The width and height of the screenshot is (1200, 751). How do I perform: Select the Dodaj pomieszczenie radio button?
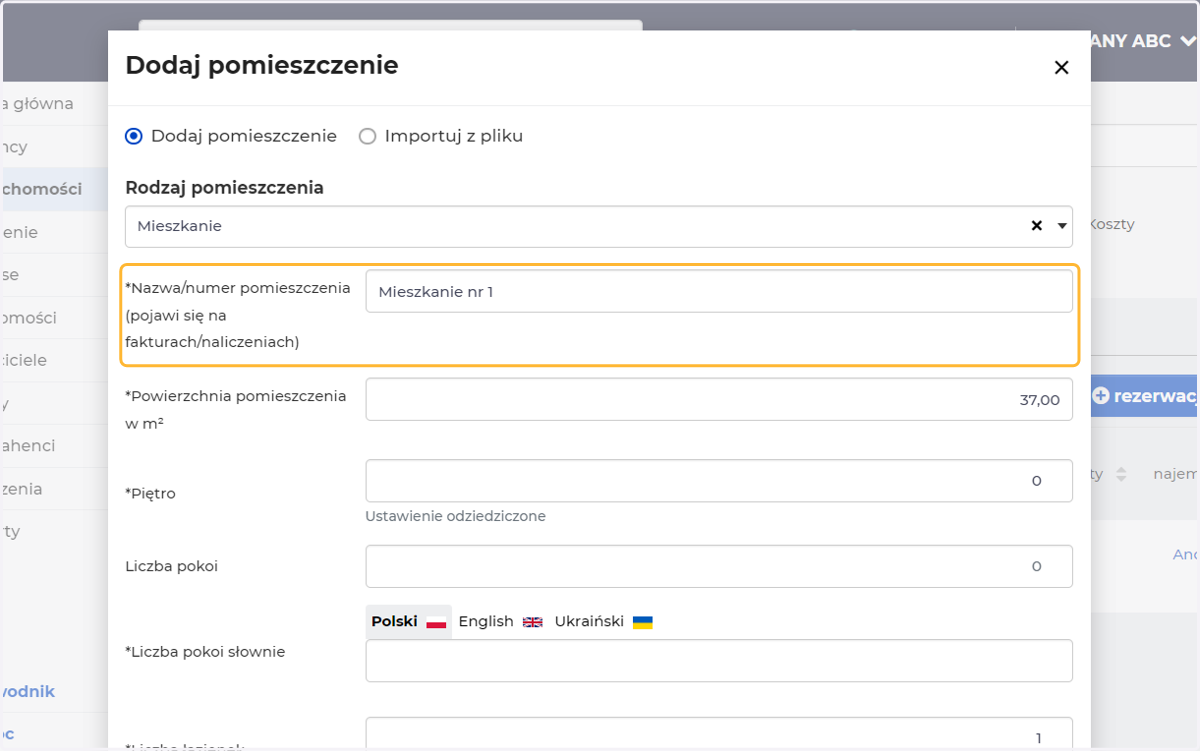[134, 136]
